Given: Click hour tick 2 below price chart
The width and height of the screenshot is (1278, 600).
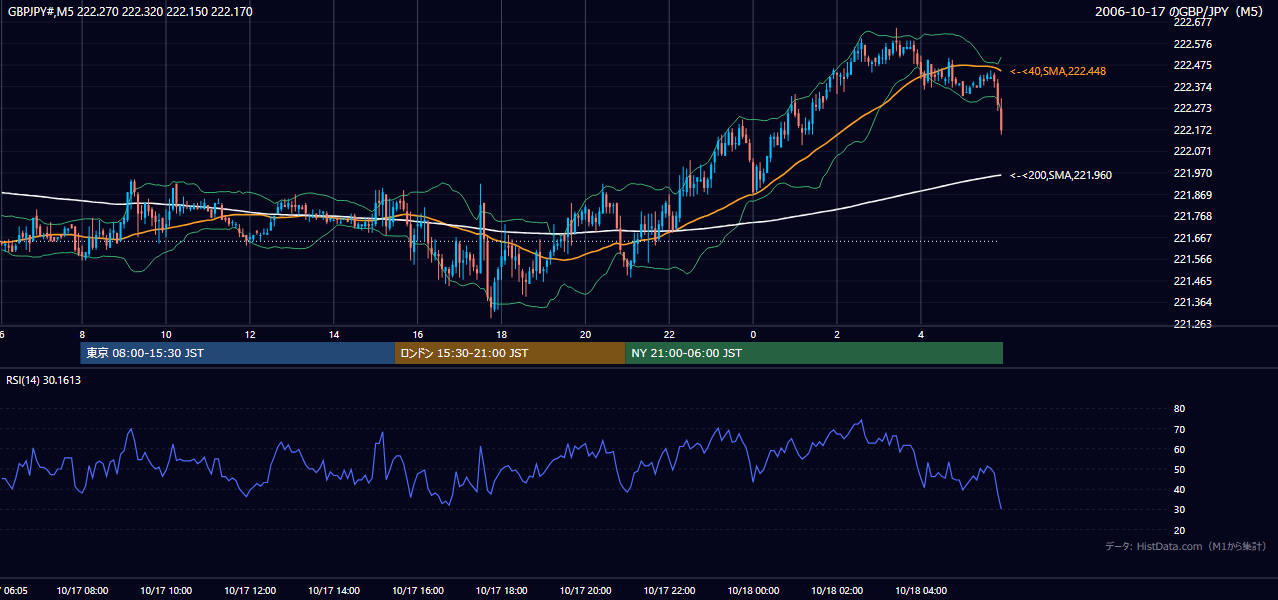Looking at the screenshot, I should (x=838, y=334).
